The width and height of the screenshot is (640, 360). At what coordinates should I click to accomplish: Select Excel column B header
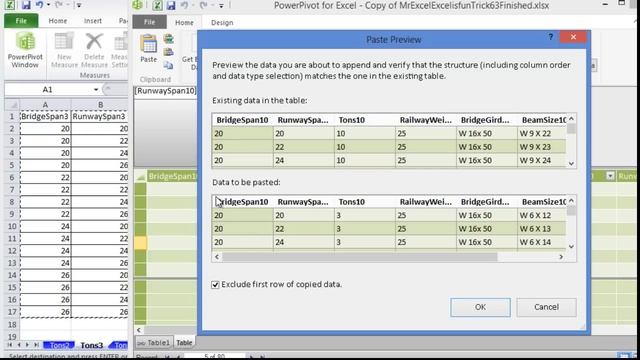click(100, 105)
